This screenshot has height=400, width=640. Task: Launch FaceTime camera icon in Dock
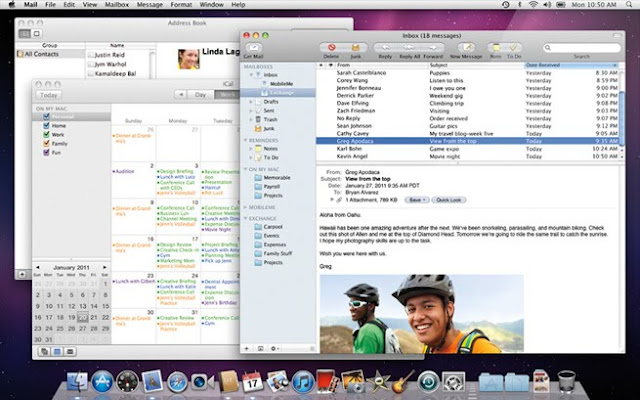(x=202, y=382)
